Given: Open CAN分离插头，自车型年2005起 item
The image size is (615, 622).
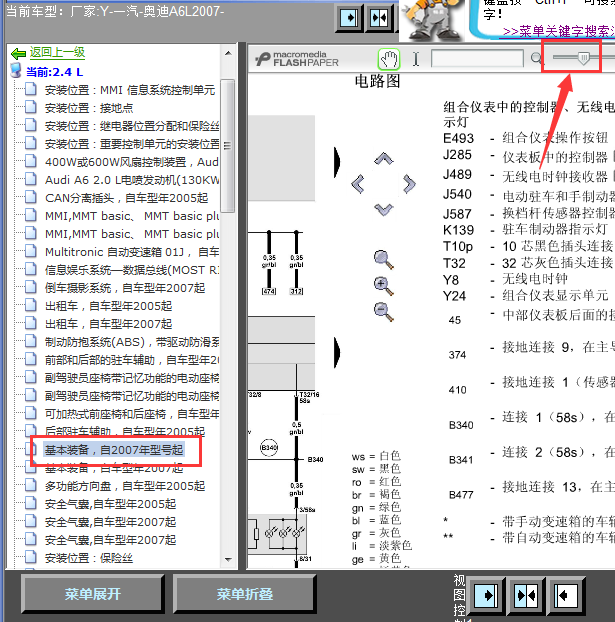Looking at the screenshot, I should tap(127, 198).
